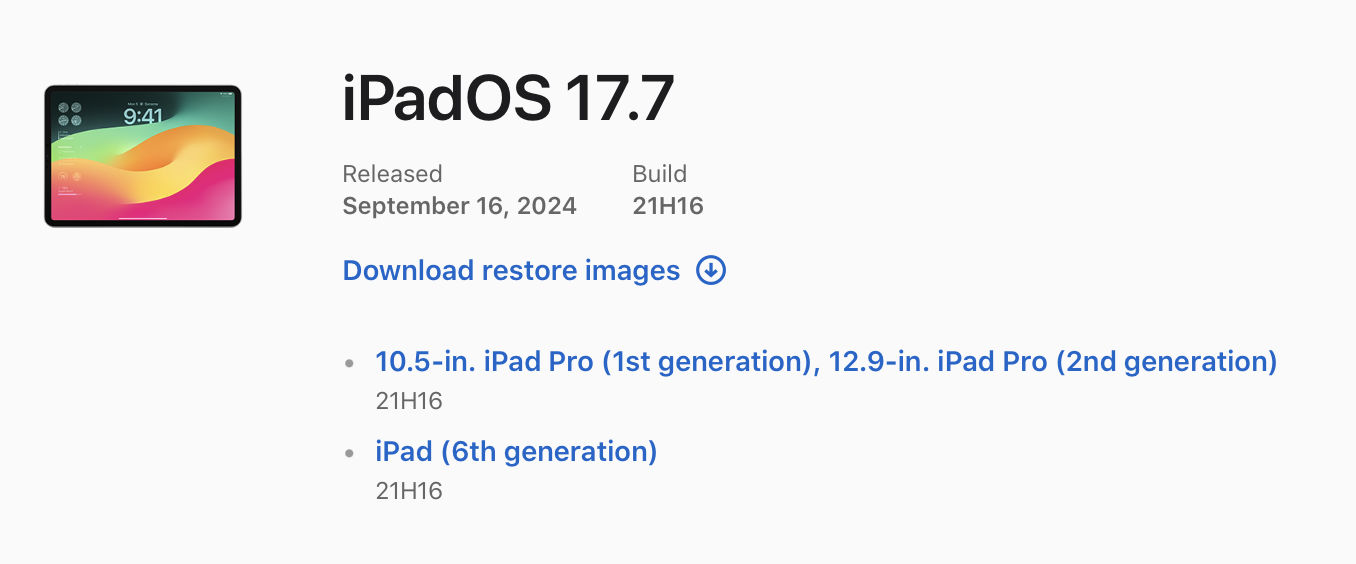Image resolution: width=1356 pixels, height=564 pixels.
Task: Click the word iPadOS in the heading
Action: 446,99
